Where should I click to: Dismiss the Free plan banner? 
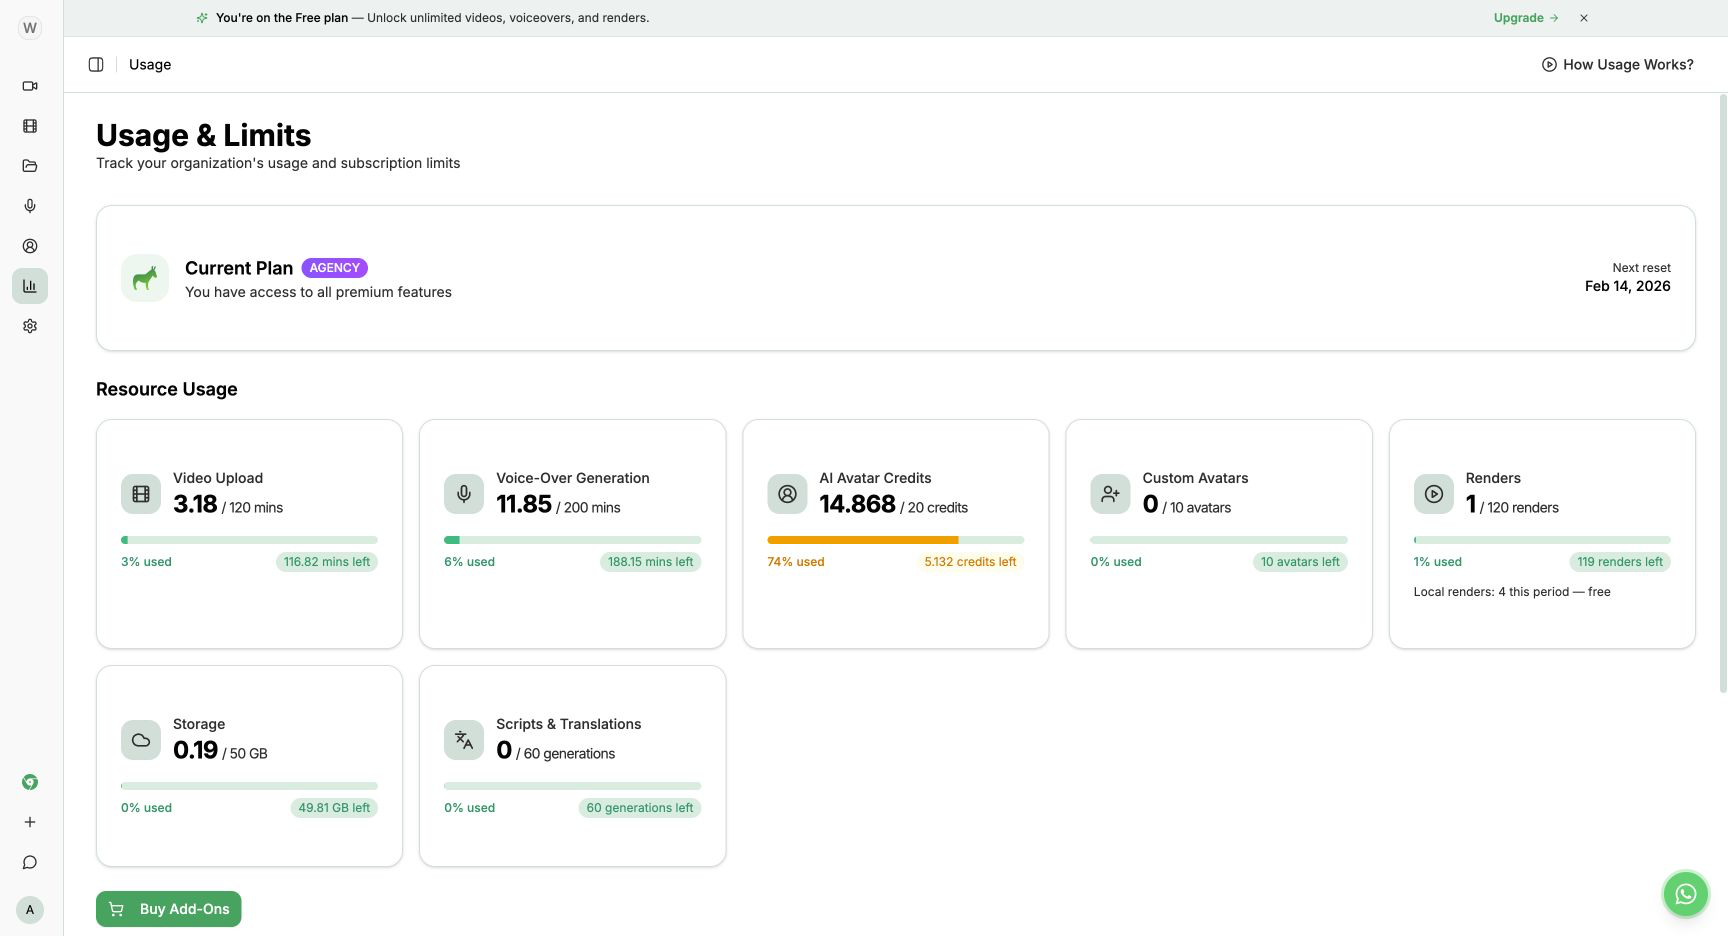[1584, 18]
